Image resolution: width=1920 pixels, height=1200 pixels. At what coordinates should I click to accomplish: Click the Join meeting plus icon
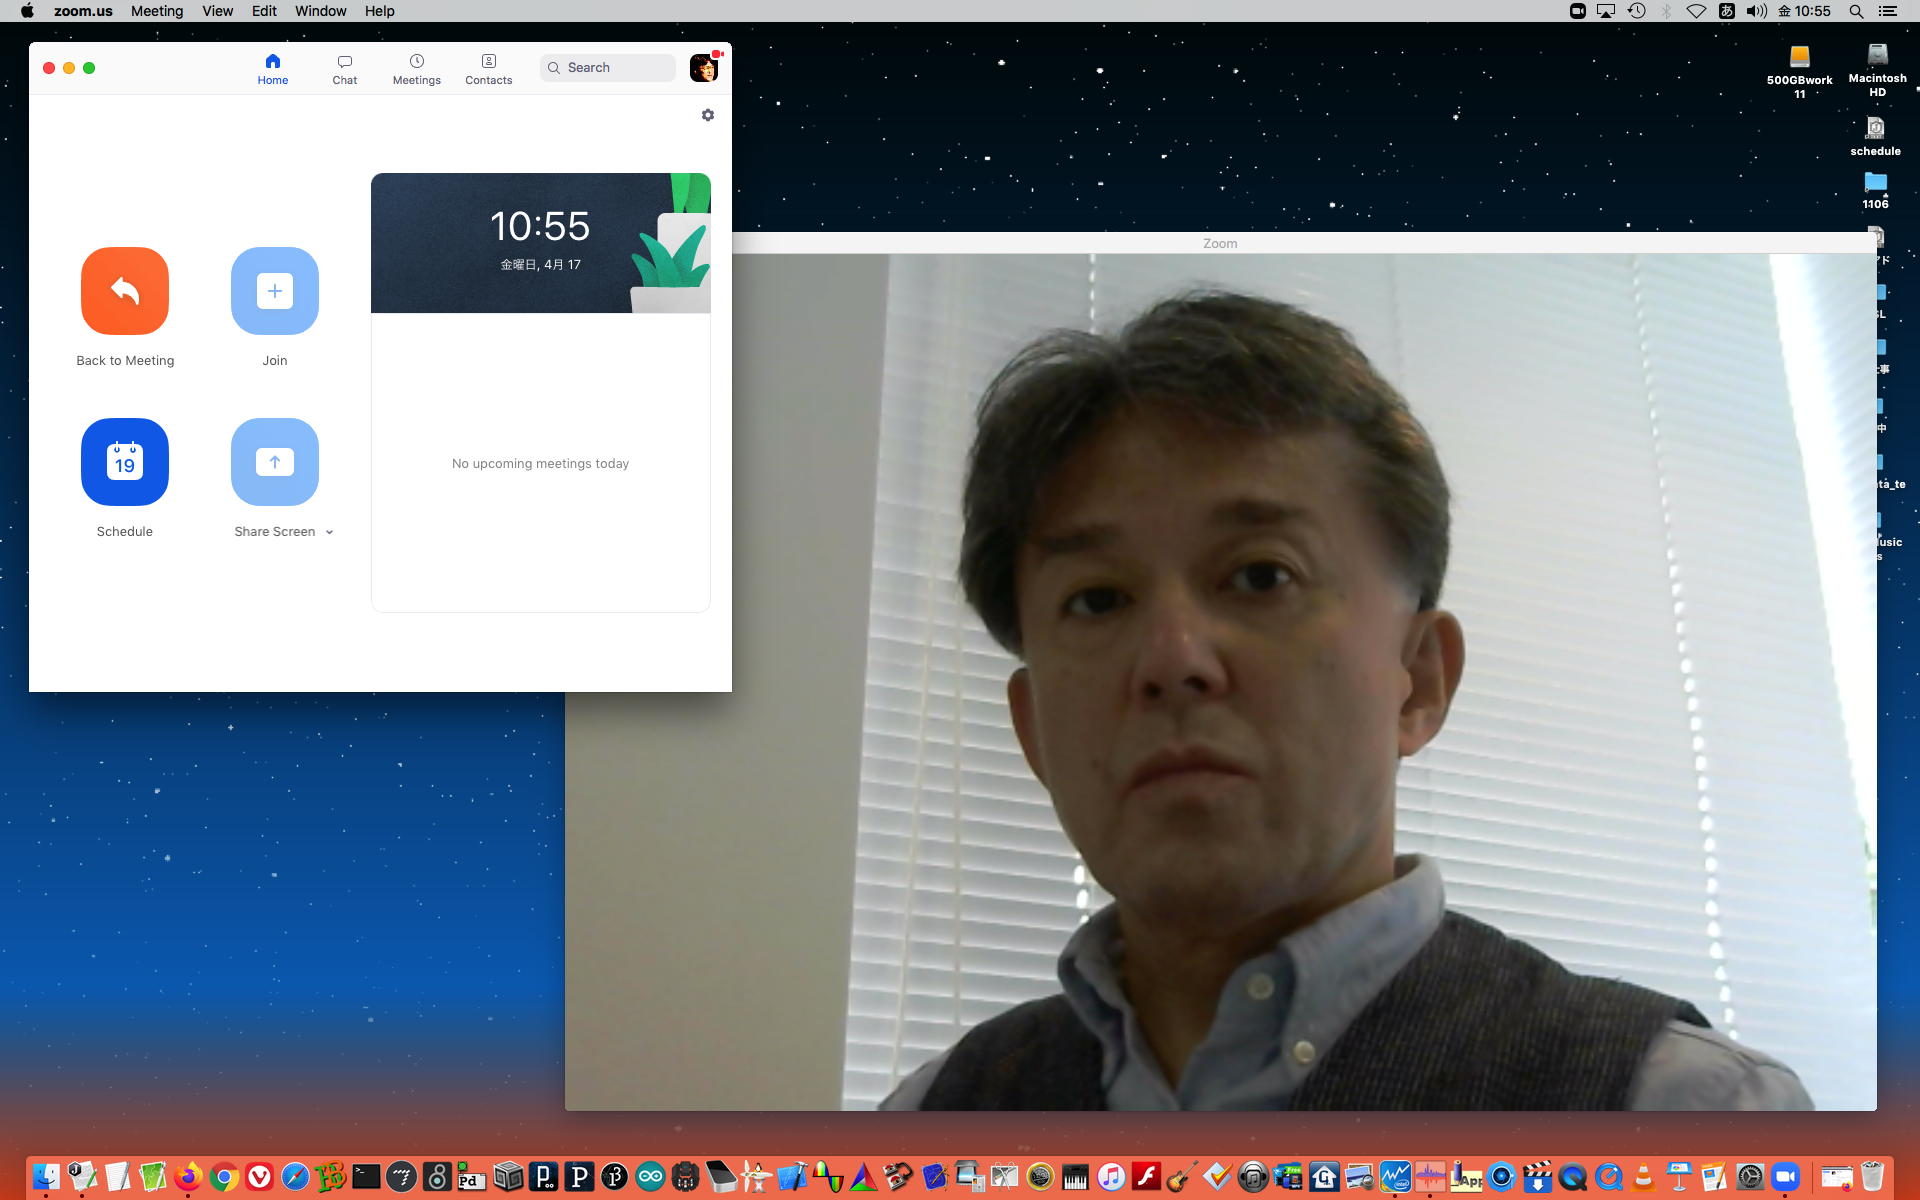click(275, 291)
